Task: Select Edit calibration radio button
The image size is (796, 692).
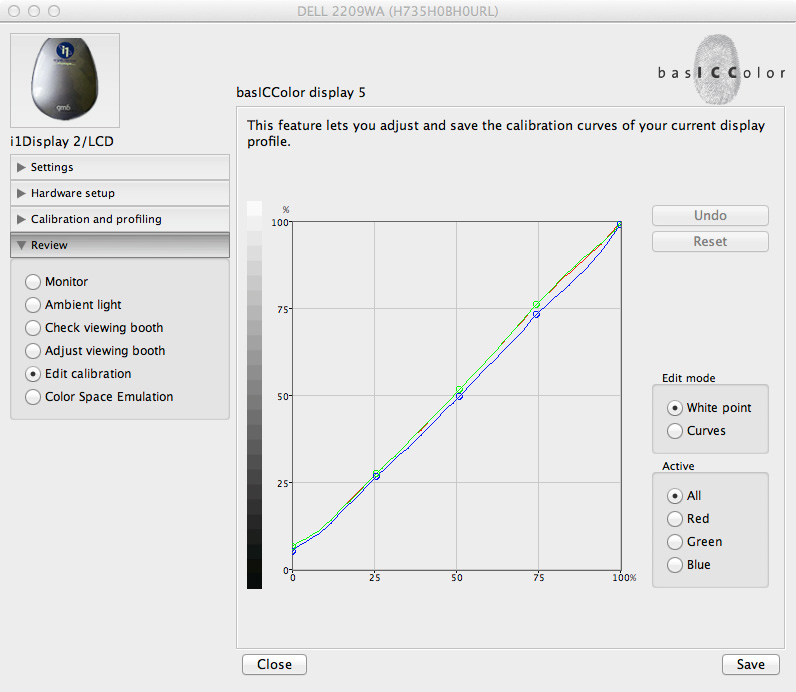Action: tap(33, 374)
